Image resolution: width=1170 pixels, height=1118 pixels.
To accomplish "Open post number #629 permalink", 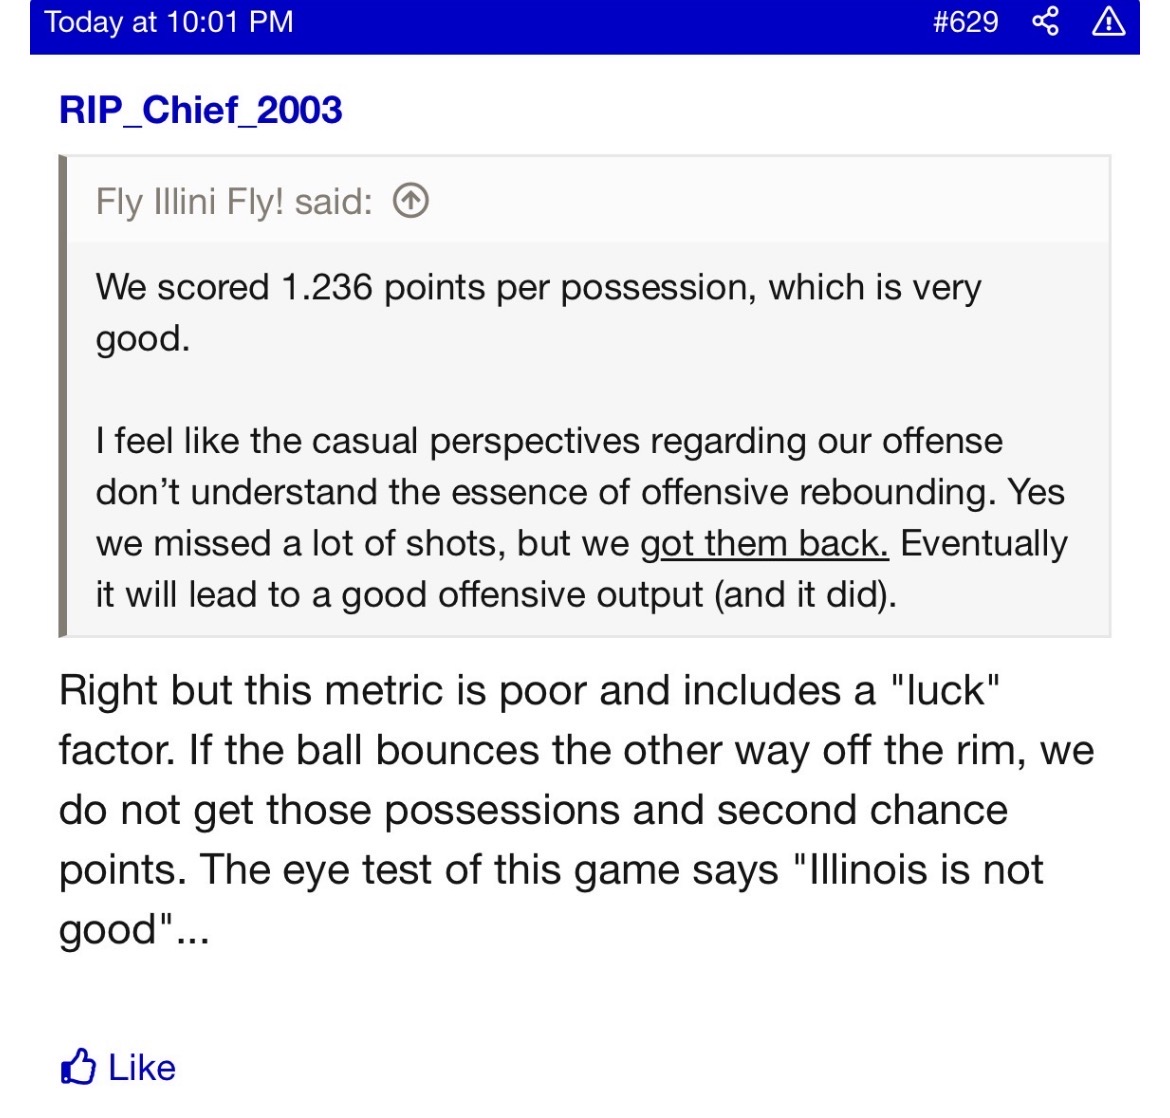I will pyautogui.click(x=966, y=22).
